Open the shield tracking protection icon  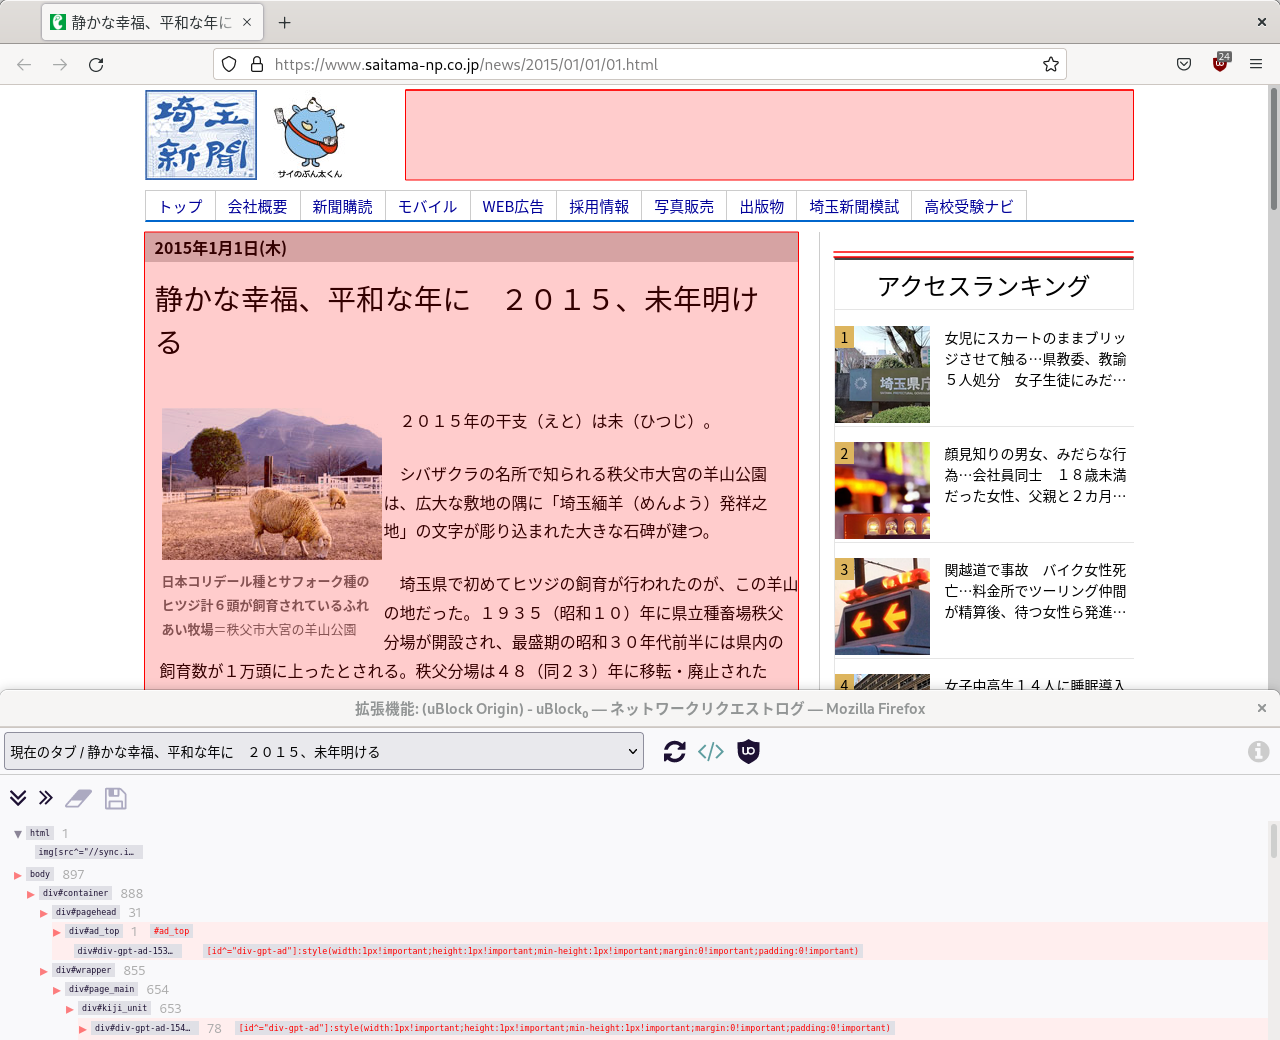(229, 64)
